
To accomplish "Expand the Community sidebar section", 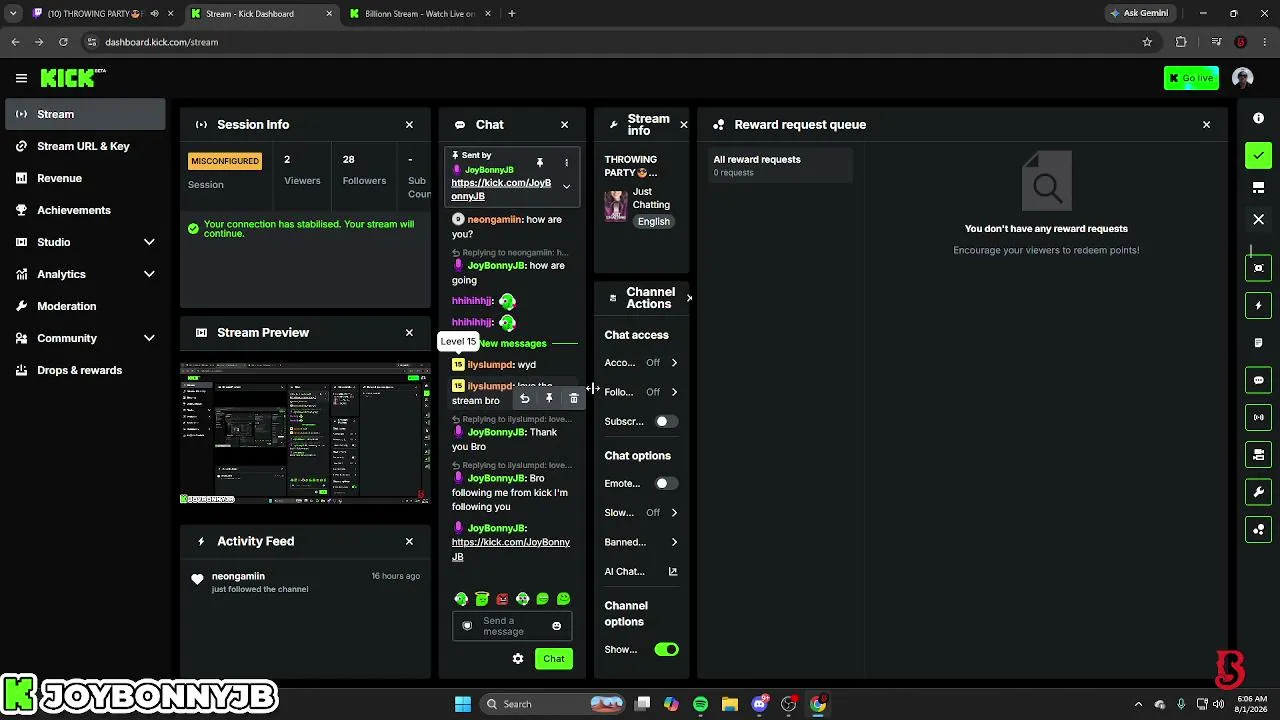I will [149, 338].
